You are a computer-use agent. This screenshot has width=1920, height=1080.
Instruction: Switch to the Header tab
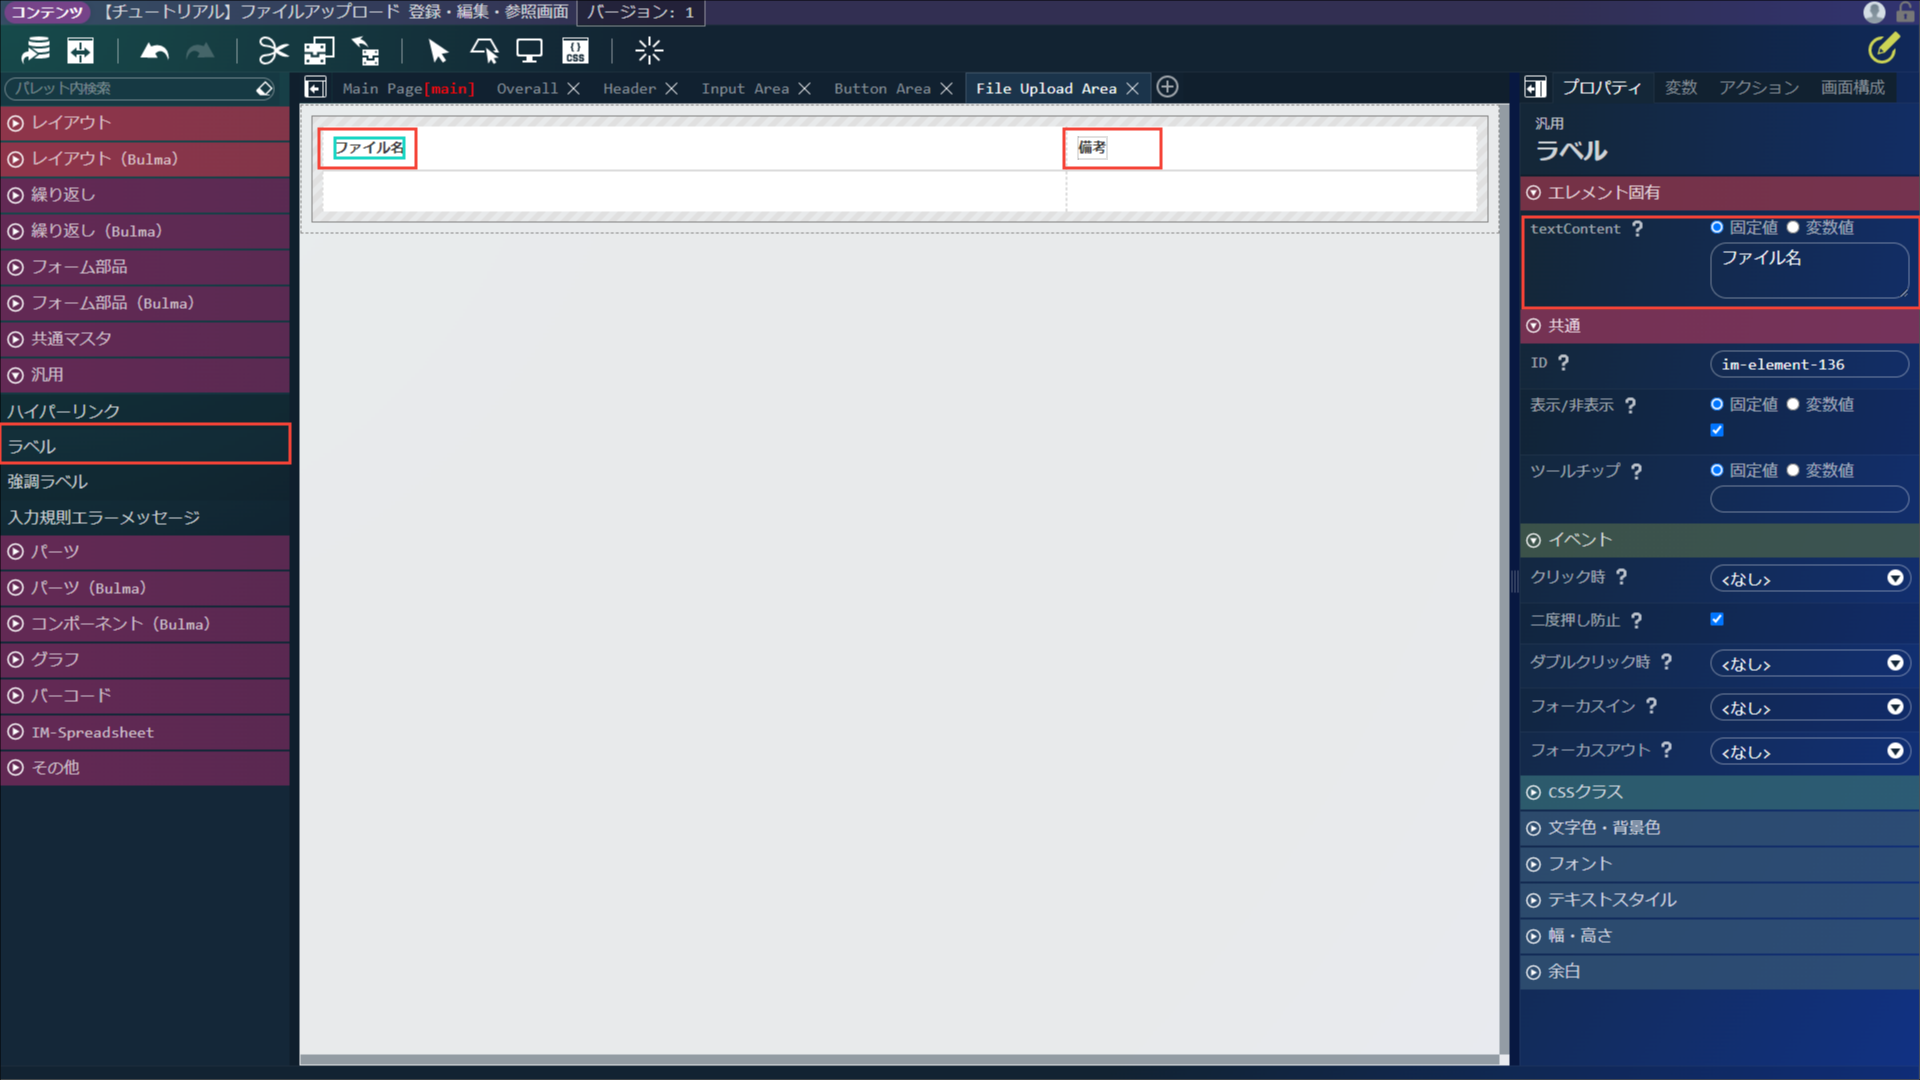(629, 88)
